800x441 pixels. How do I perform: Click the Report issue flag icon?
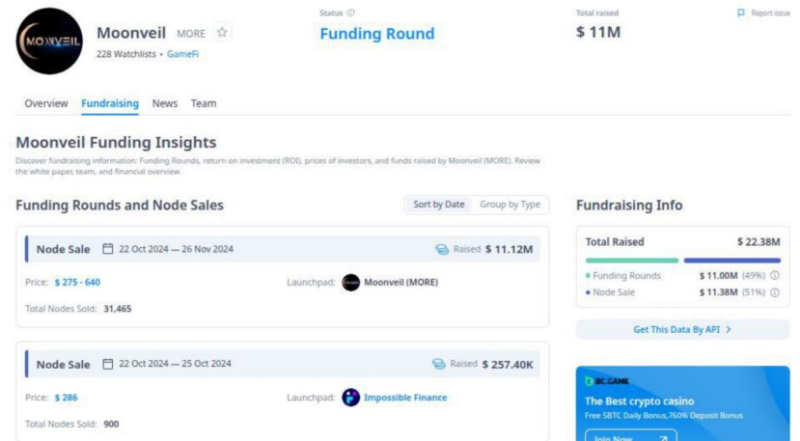(x=741, y=13)
